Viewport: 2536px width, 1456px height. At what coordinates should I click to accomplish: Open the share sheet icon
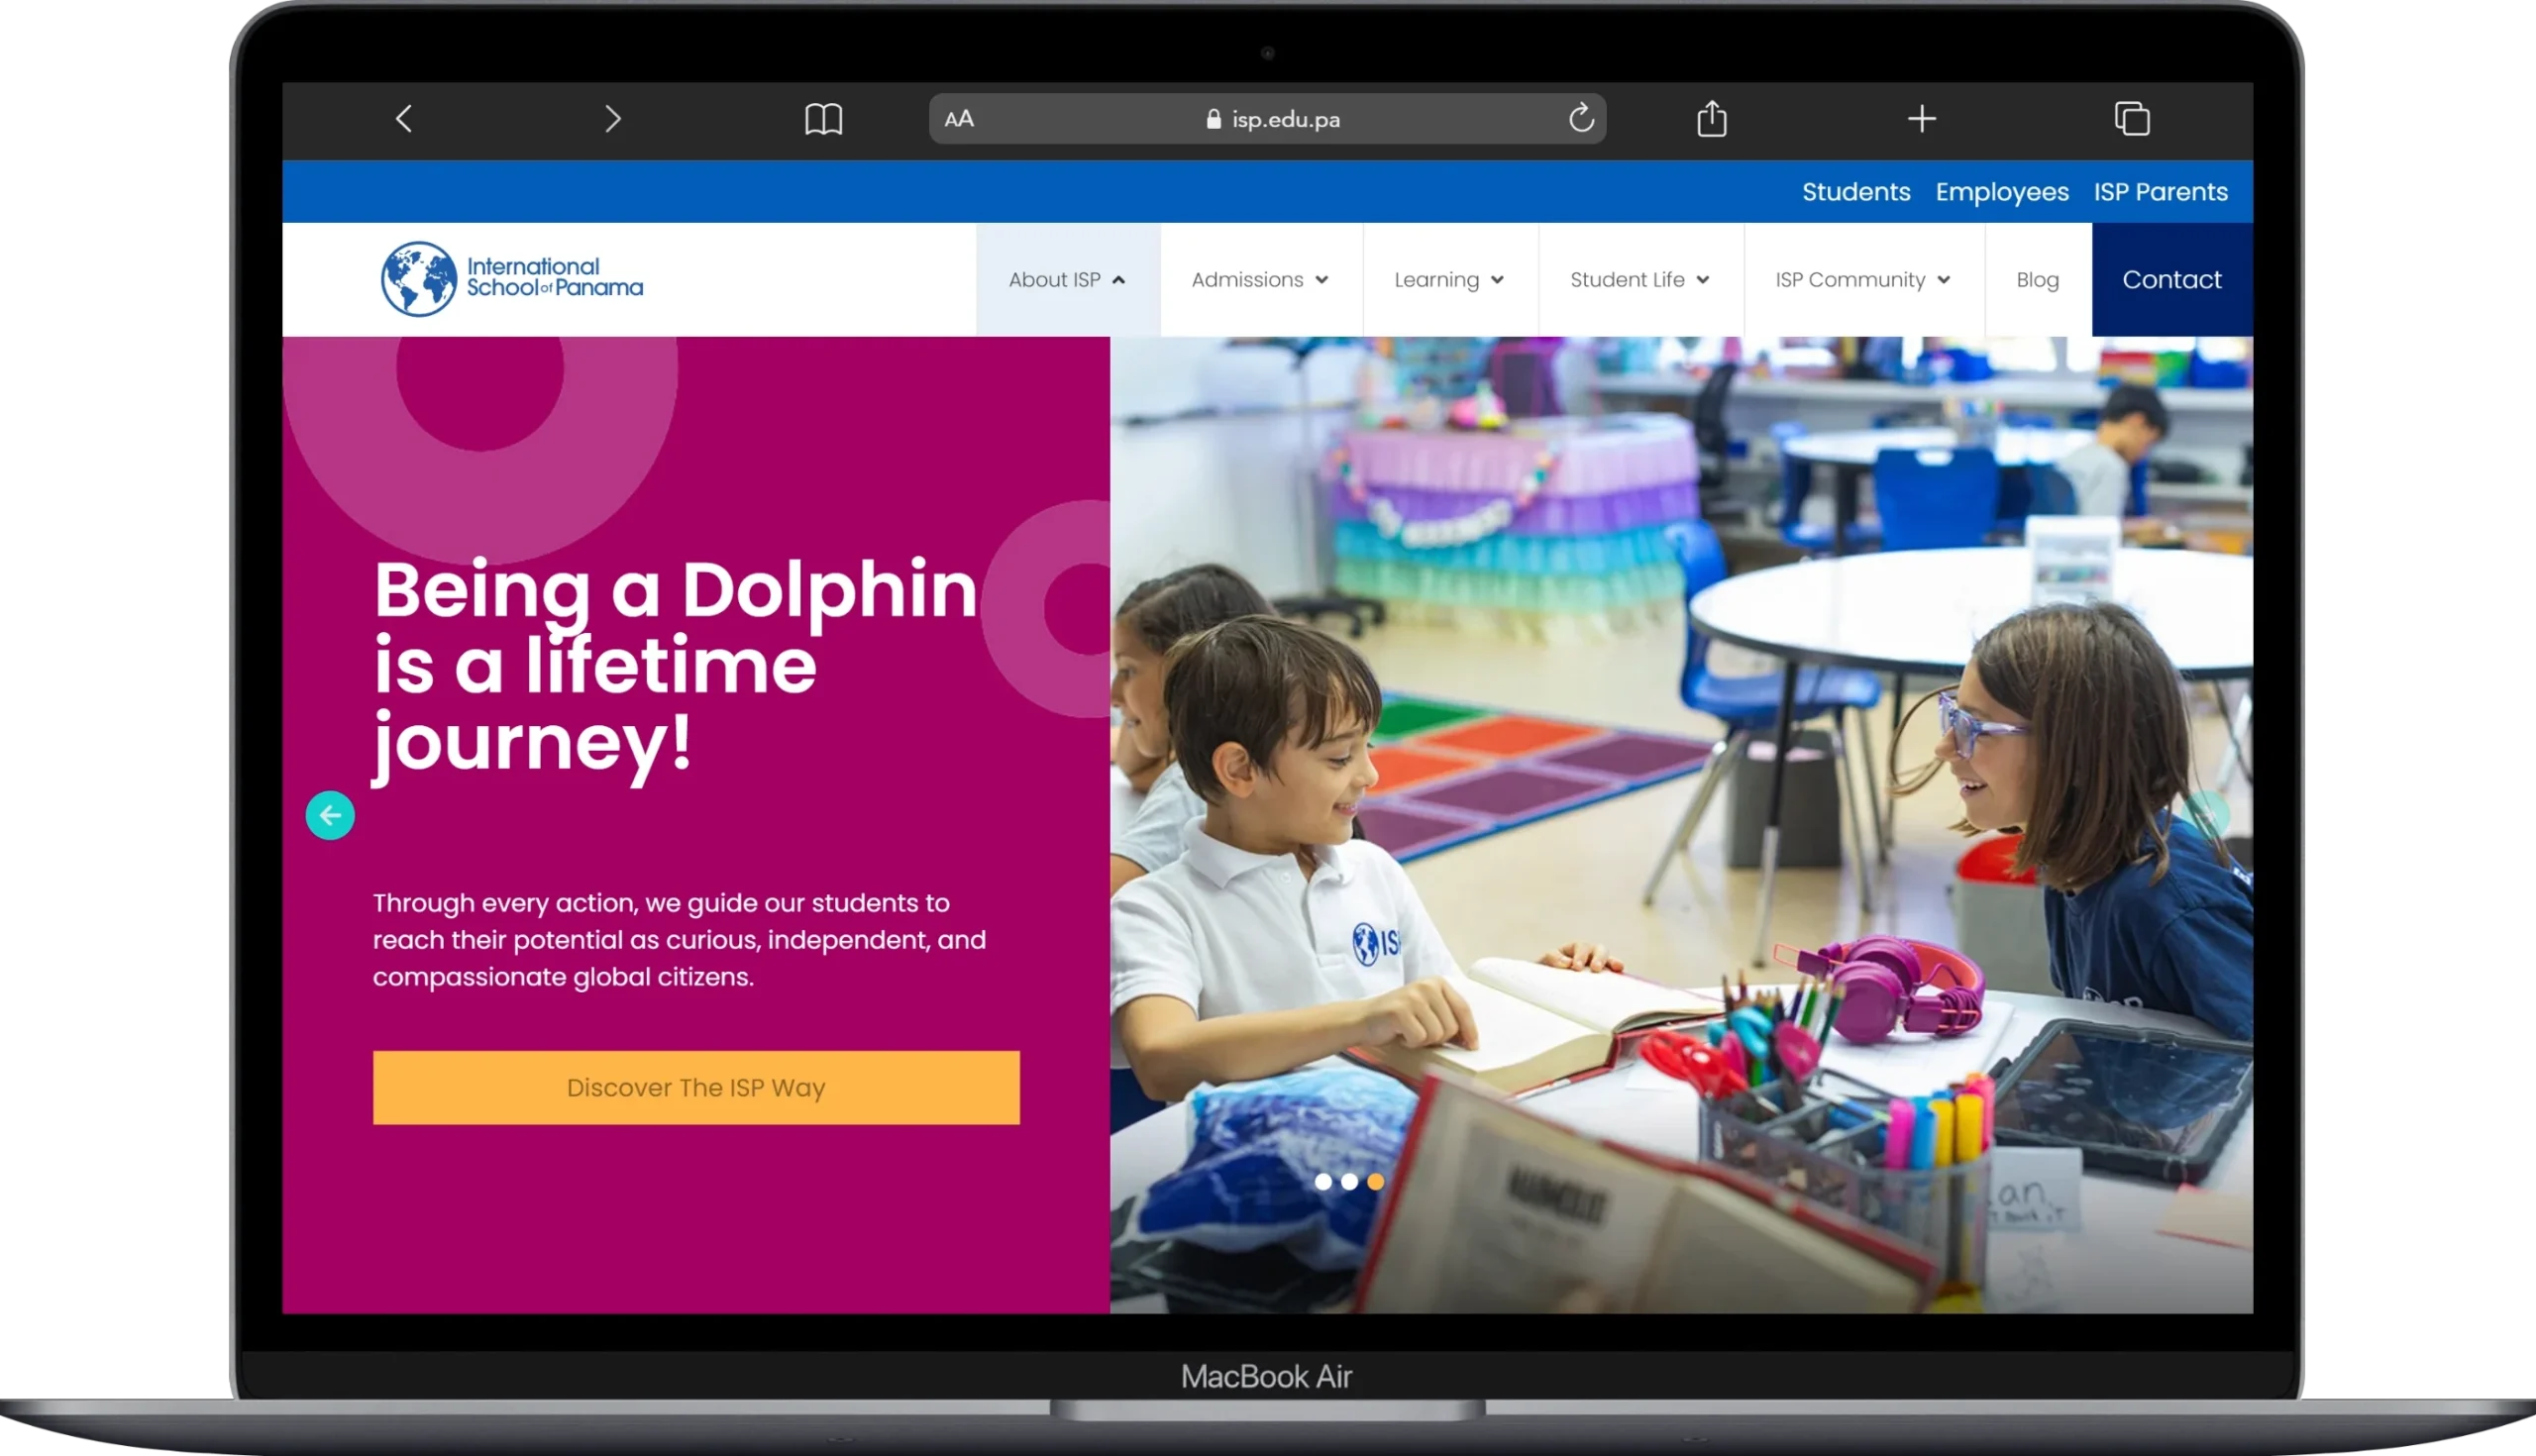tap(1712, 119)
